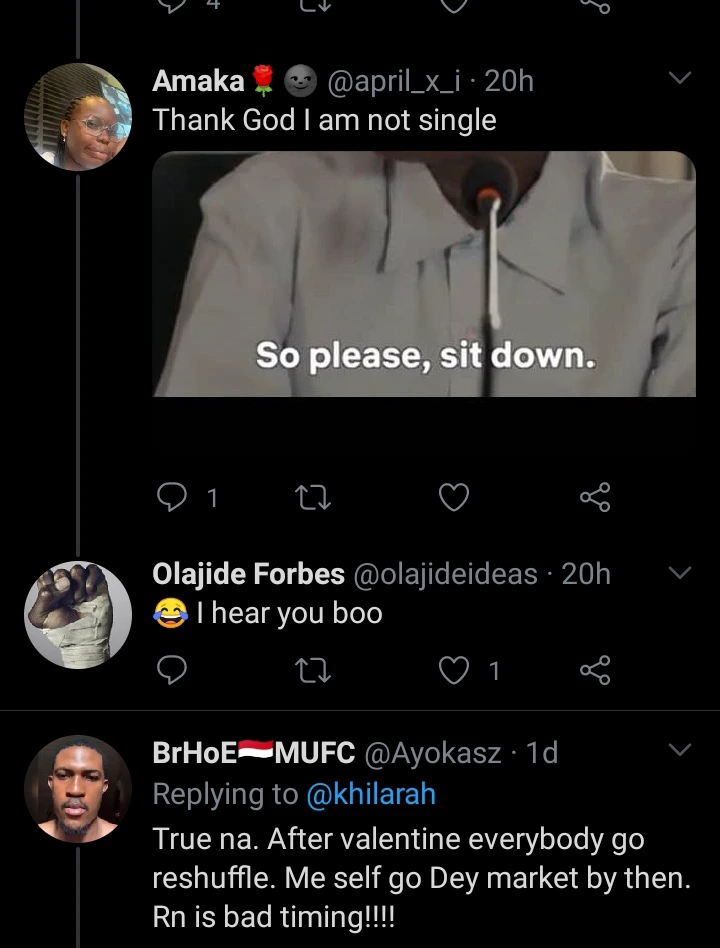Image resolution: width=720 pixels, height=948 pixels.
Task: Expand options chevron on BrHoE MUFC tweet
Action: pos(680,750)
